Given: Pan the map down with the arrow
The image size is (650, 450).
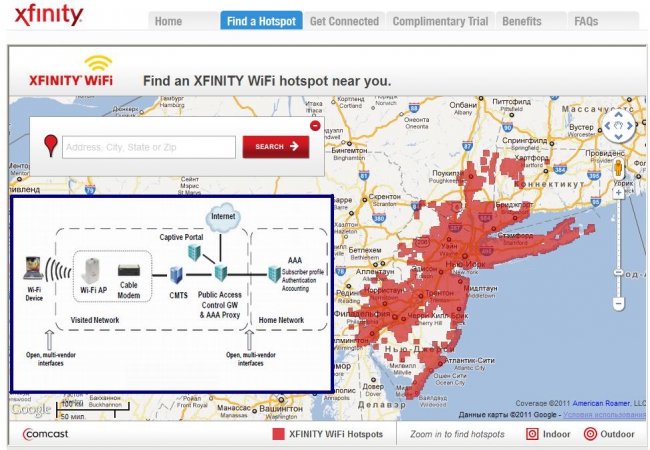Looking at the screenshot, I should [618, 137].
